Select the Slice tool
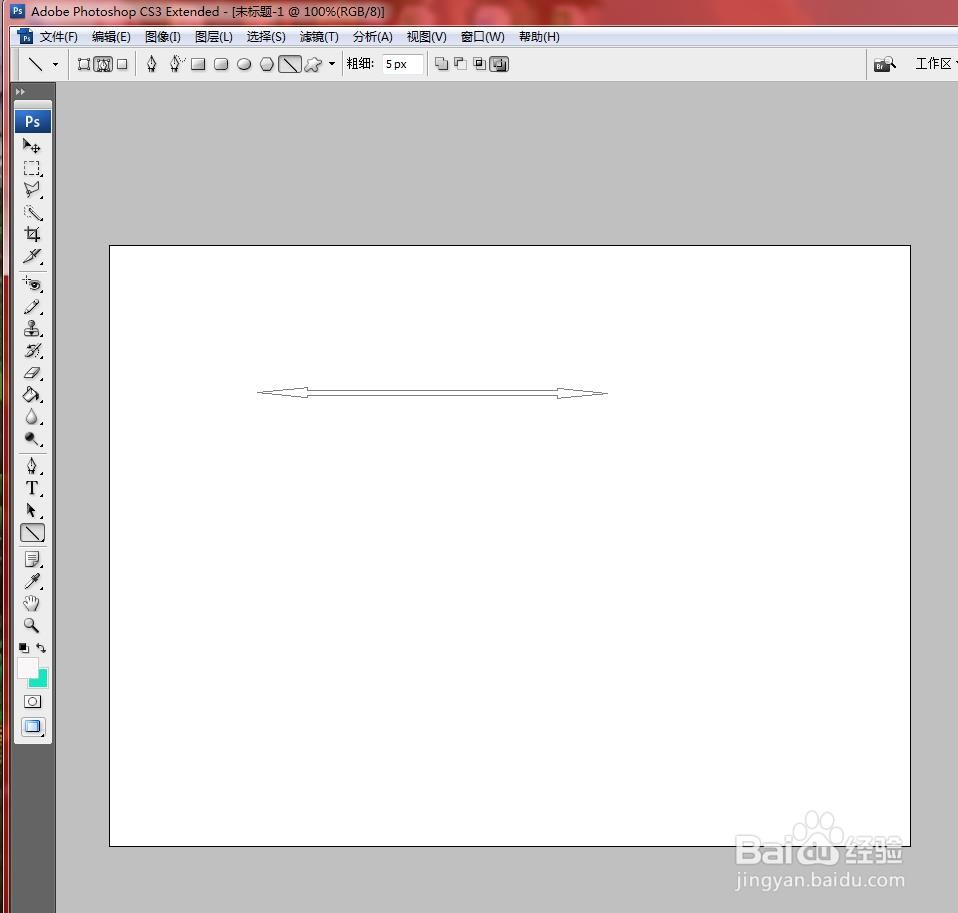This screenshot has height=913, width=958. tap(31, 256)
